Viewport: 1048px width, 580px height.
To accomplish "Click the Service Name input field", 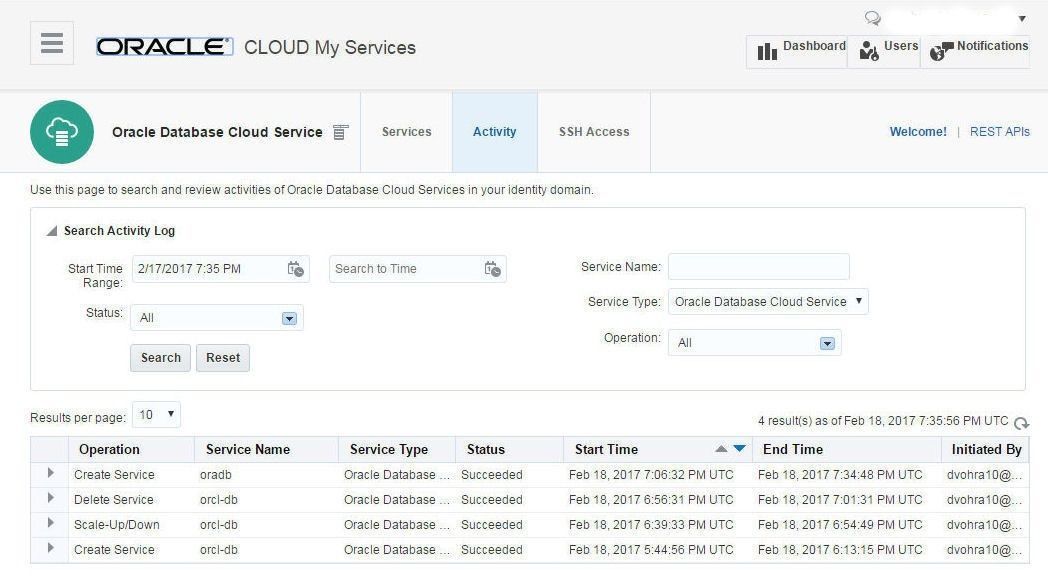I will pyautogui.click(x=759, y=267).
